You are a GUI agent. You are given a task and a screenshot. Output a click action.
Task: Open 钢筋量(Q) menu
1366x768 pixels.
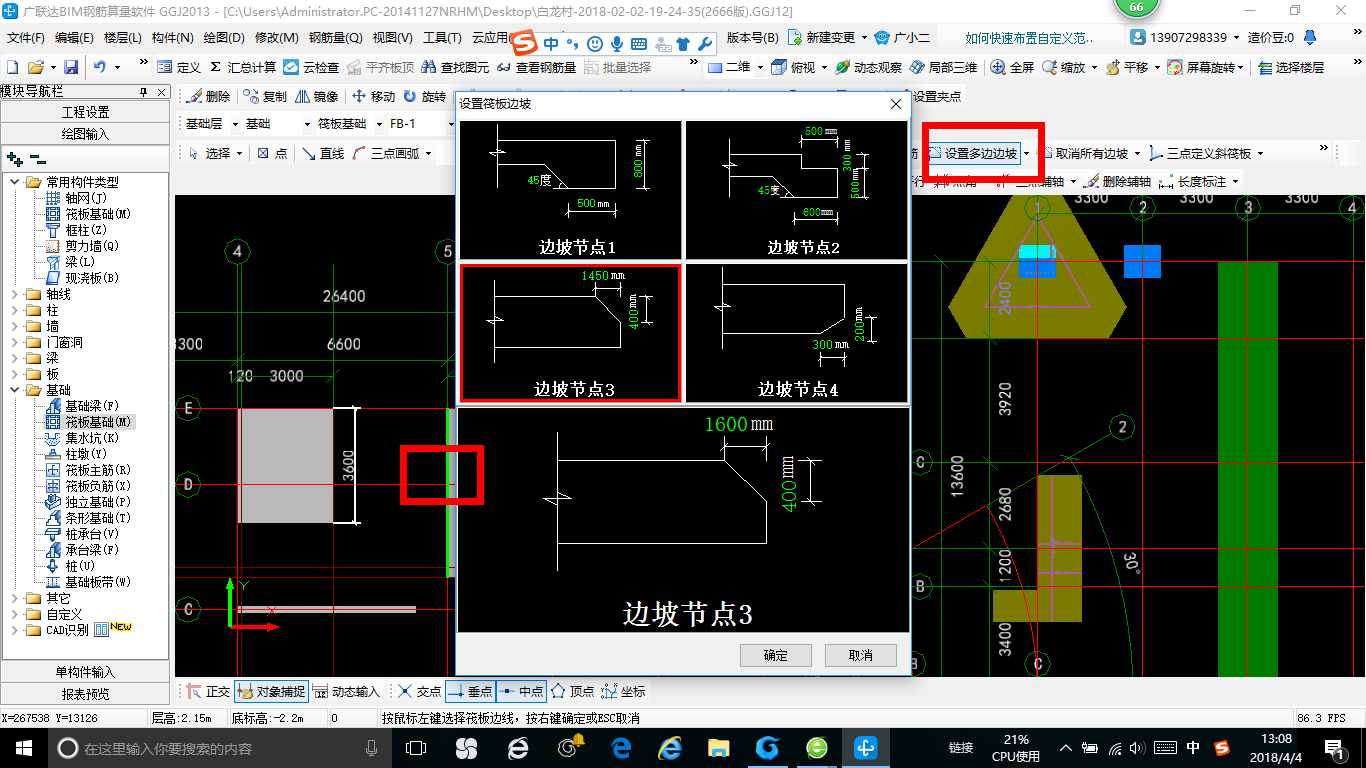(335, 38)
